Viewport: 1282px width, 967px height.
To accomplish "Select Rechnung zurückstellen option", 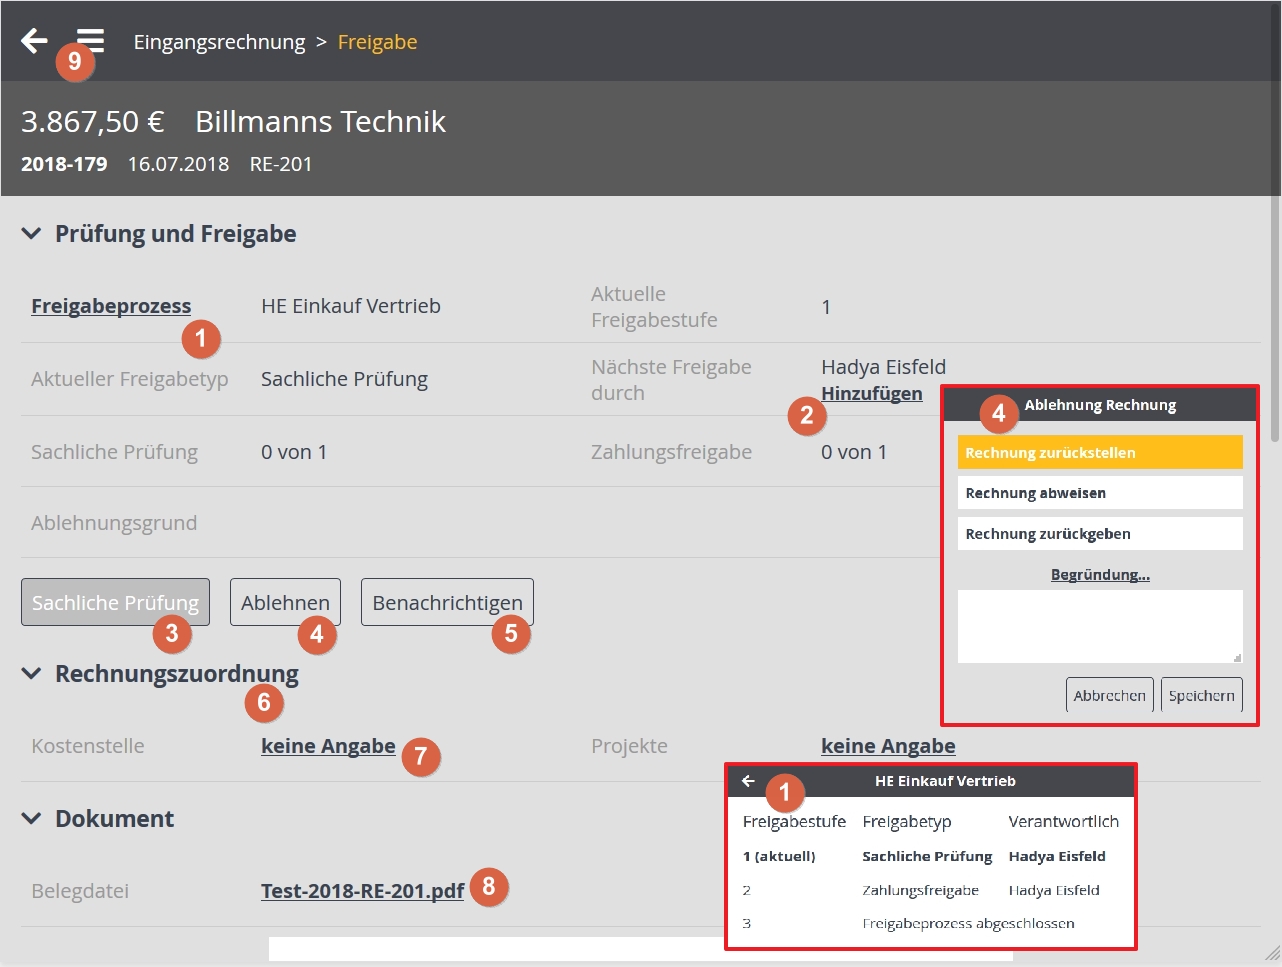I will coord(1100,452).
